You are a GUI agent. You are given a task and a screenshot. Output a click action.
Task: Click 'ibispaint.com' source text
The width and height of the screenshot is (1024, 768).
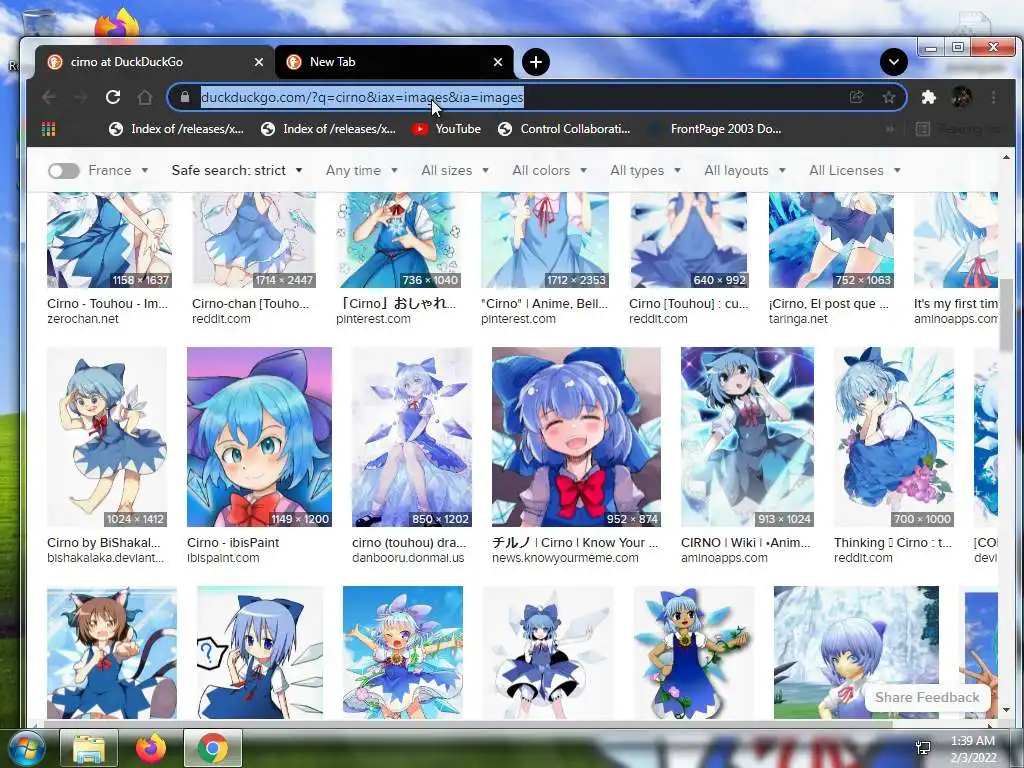click(223, 558)
